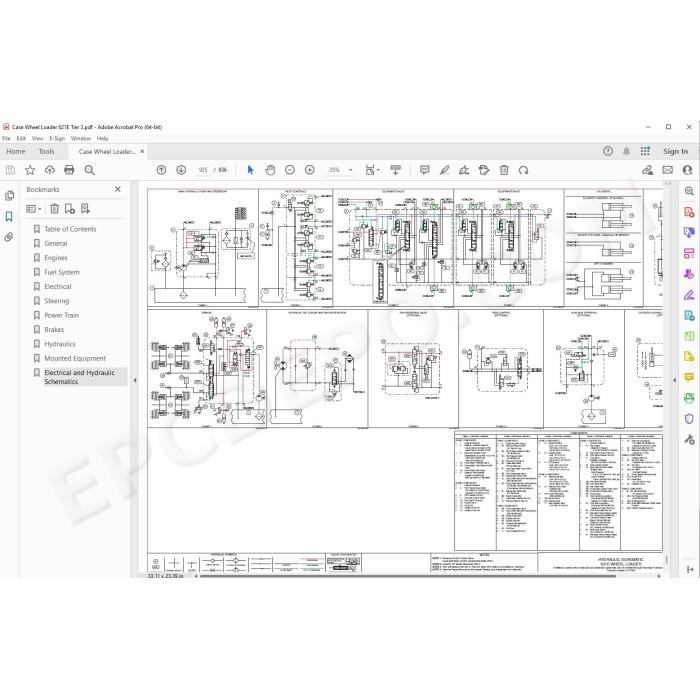This screenshot has width=700, height=700.
Task: Print the document with printer icon
Action: pos(69,170)
